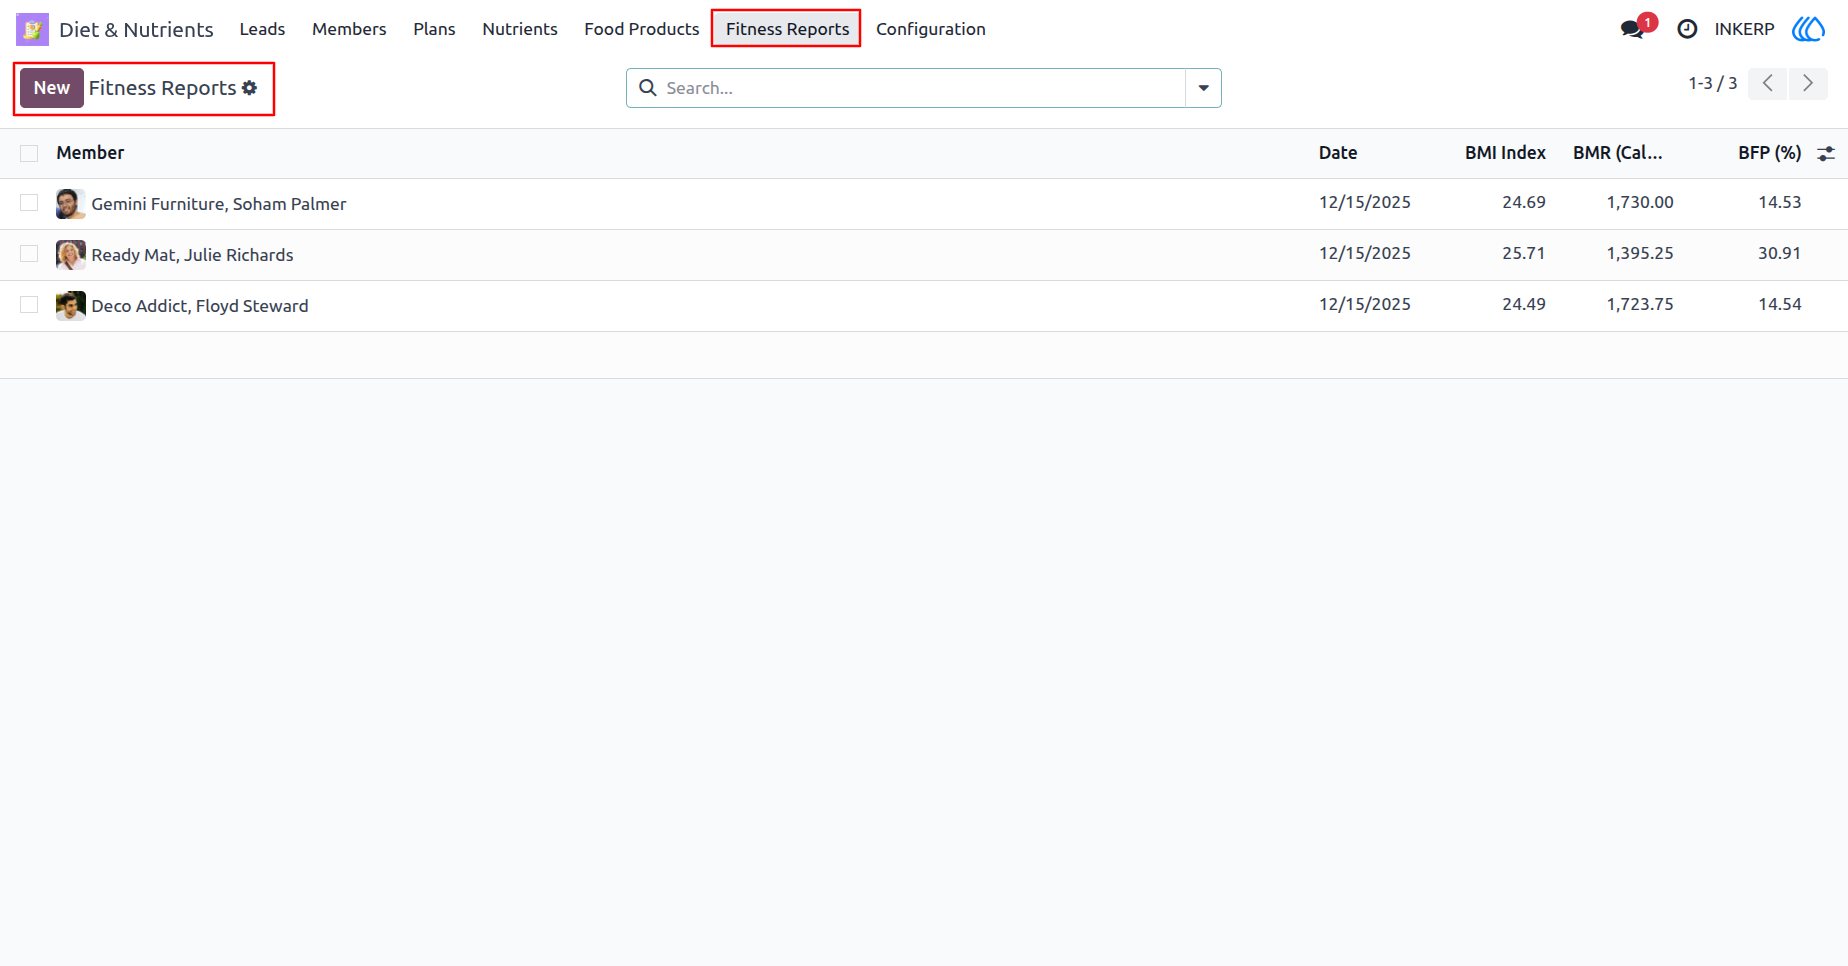Sort by the BMI Index column header
Image resolution: width=1848 pixels, height=966 pixels.
click(1505, 153)
